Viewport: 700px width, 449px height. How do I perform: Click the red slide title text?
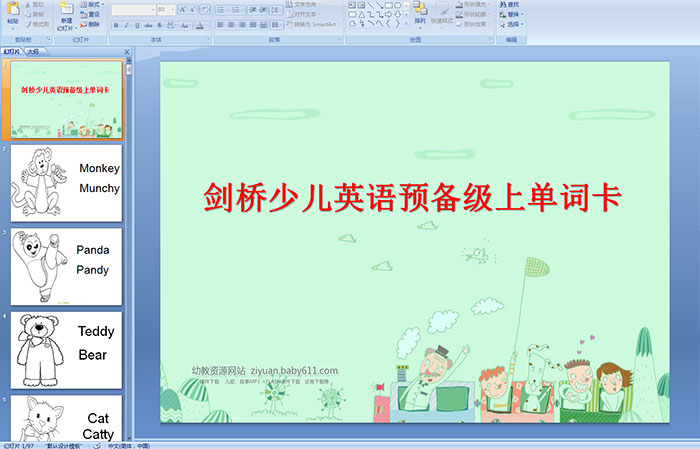point(412,197)
